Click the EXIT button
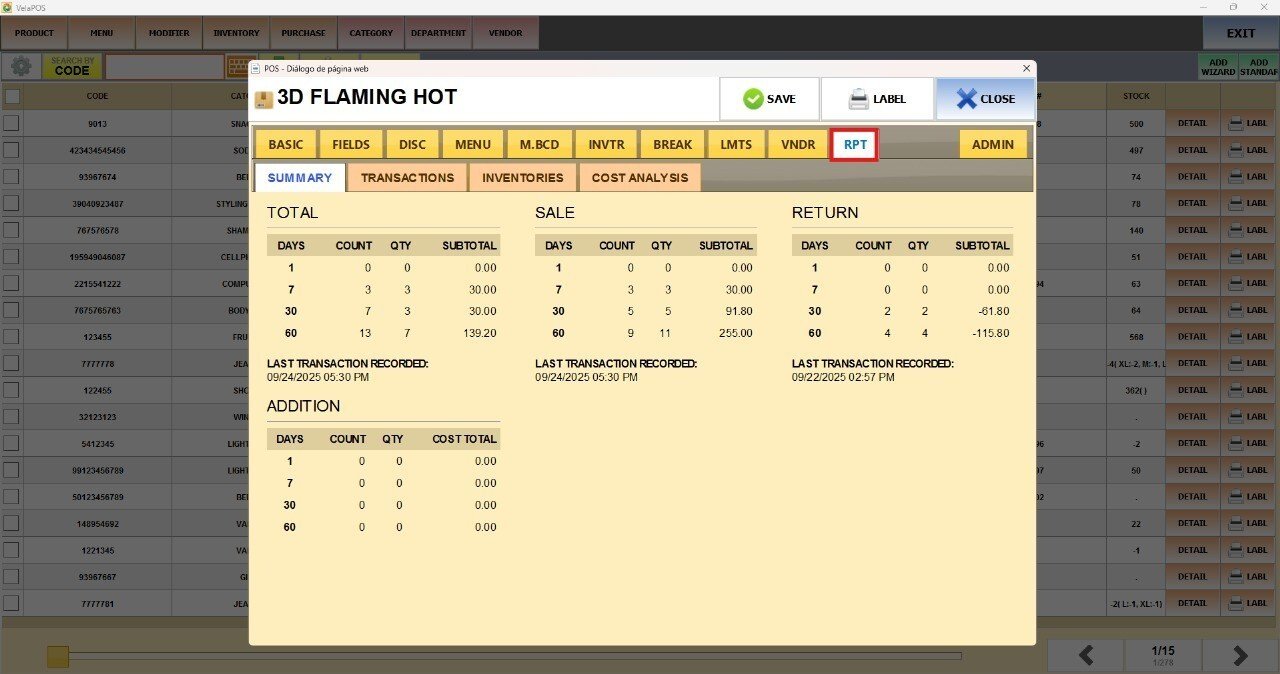The width and height of the screenshot is (1280, 674). tap(1240, 33)
